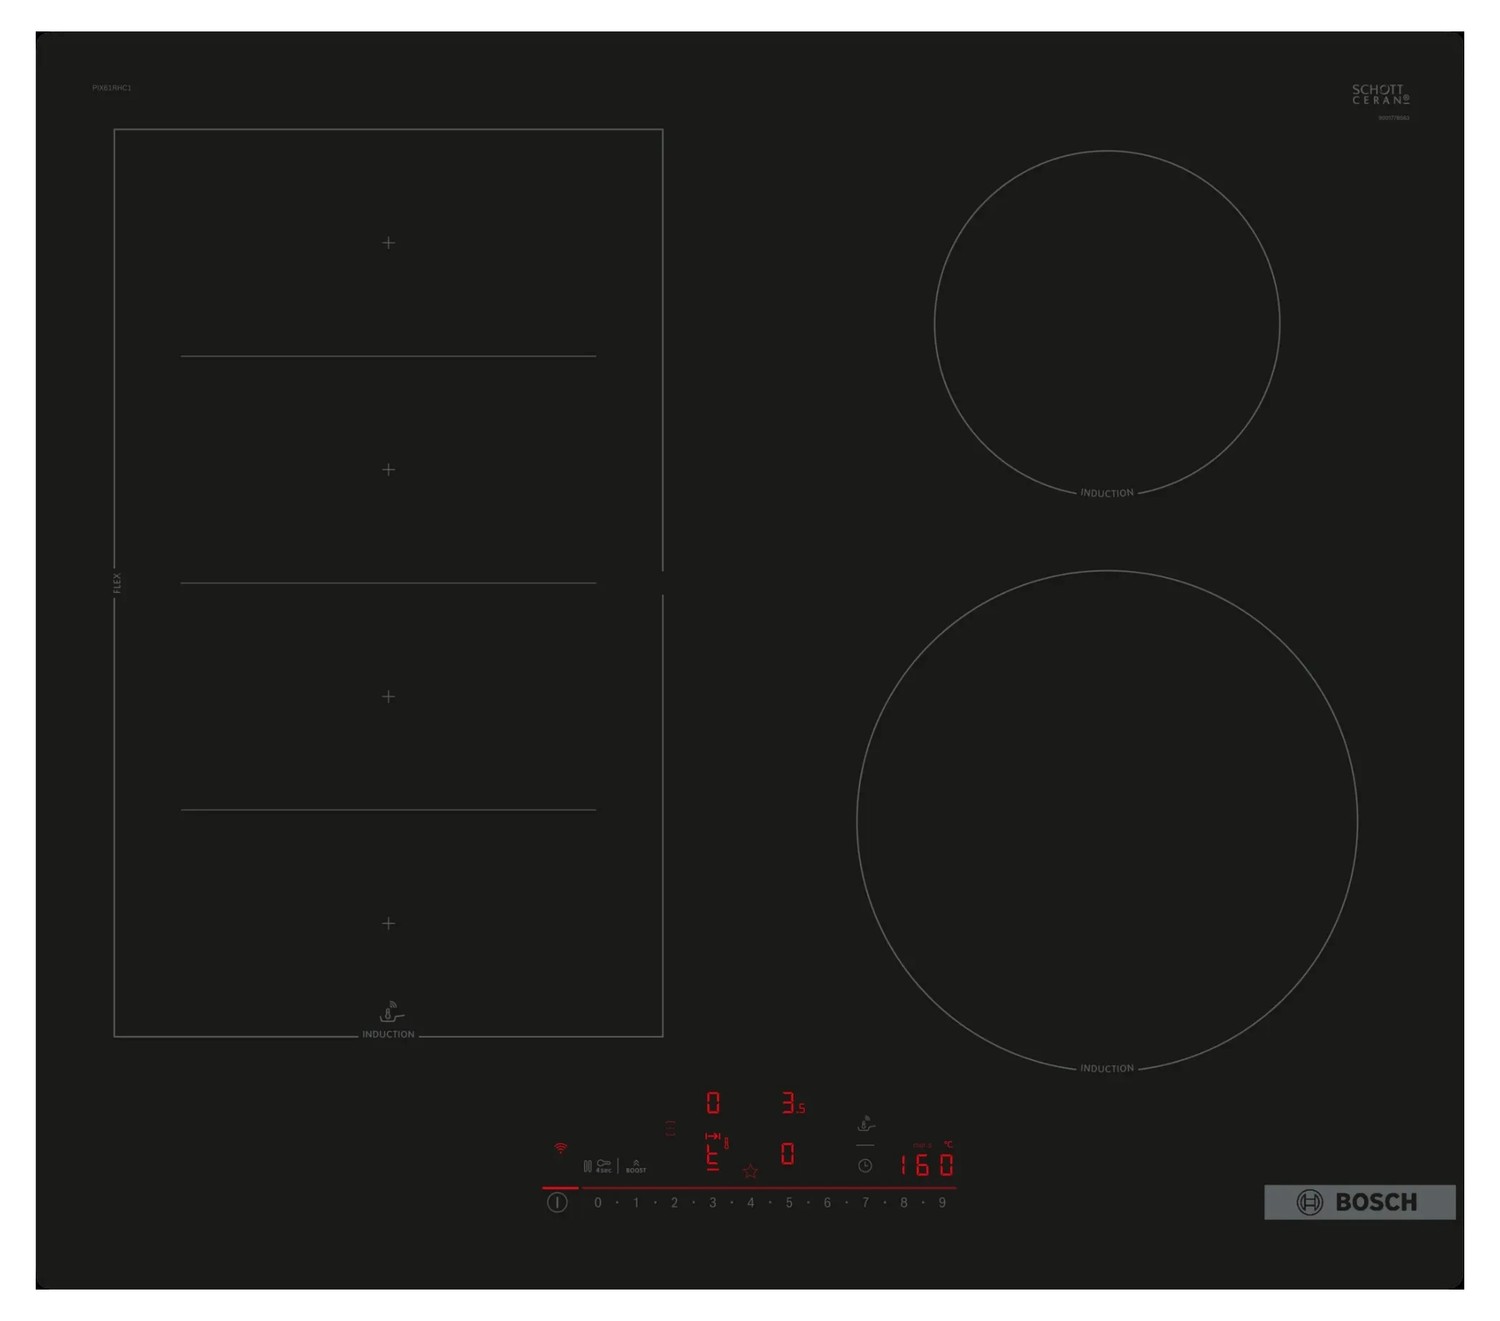This screenshot has width=1500, height=1321.
Task: Tap the main power on/off button
Action: [x=557, y=1202]
